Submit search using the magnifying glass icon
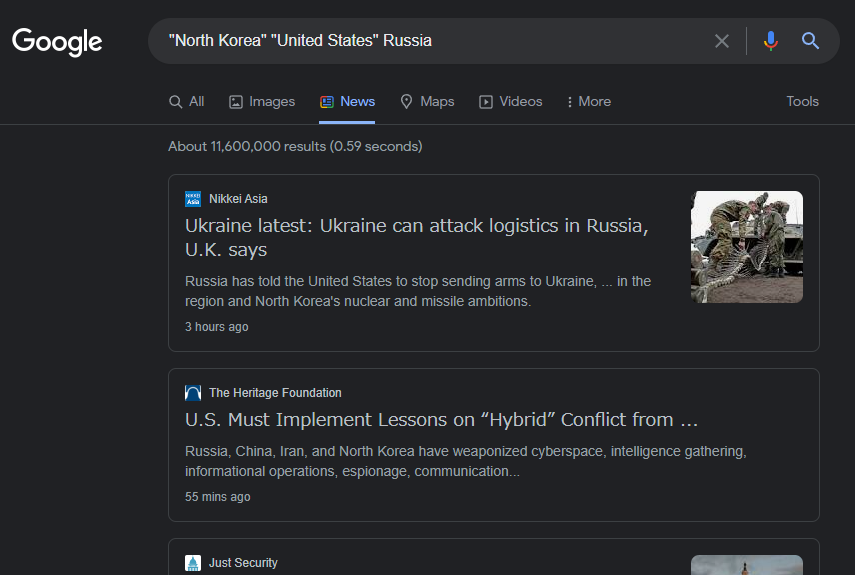The width and height of the screenshot is (855, 575). point(810,41)
